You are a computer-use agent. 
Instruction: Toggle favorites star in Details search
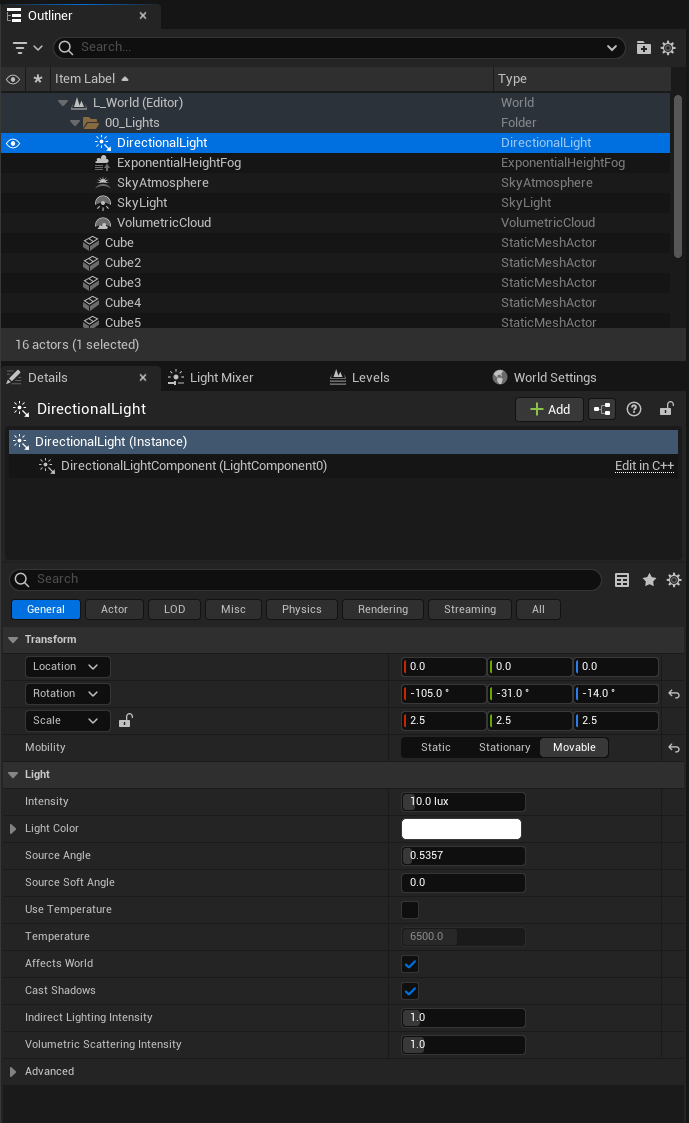coord(649,580)
